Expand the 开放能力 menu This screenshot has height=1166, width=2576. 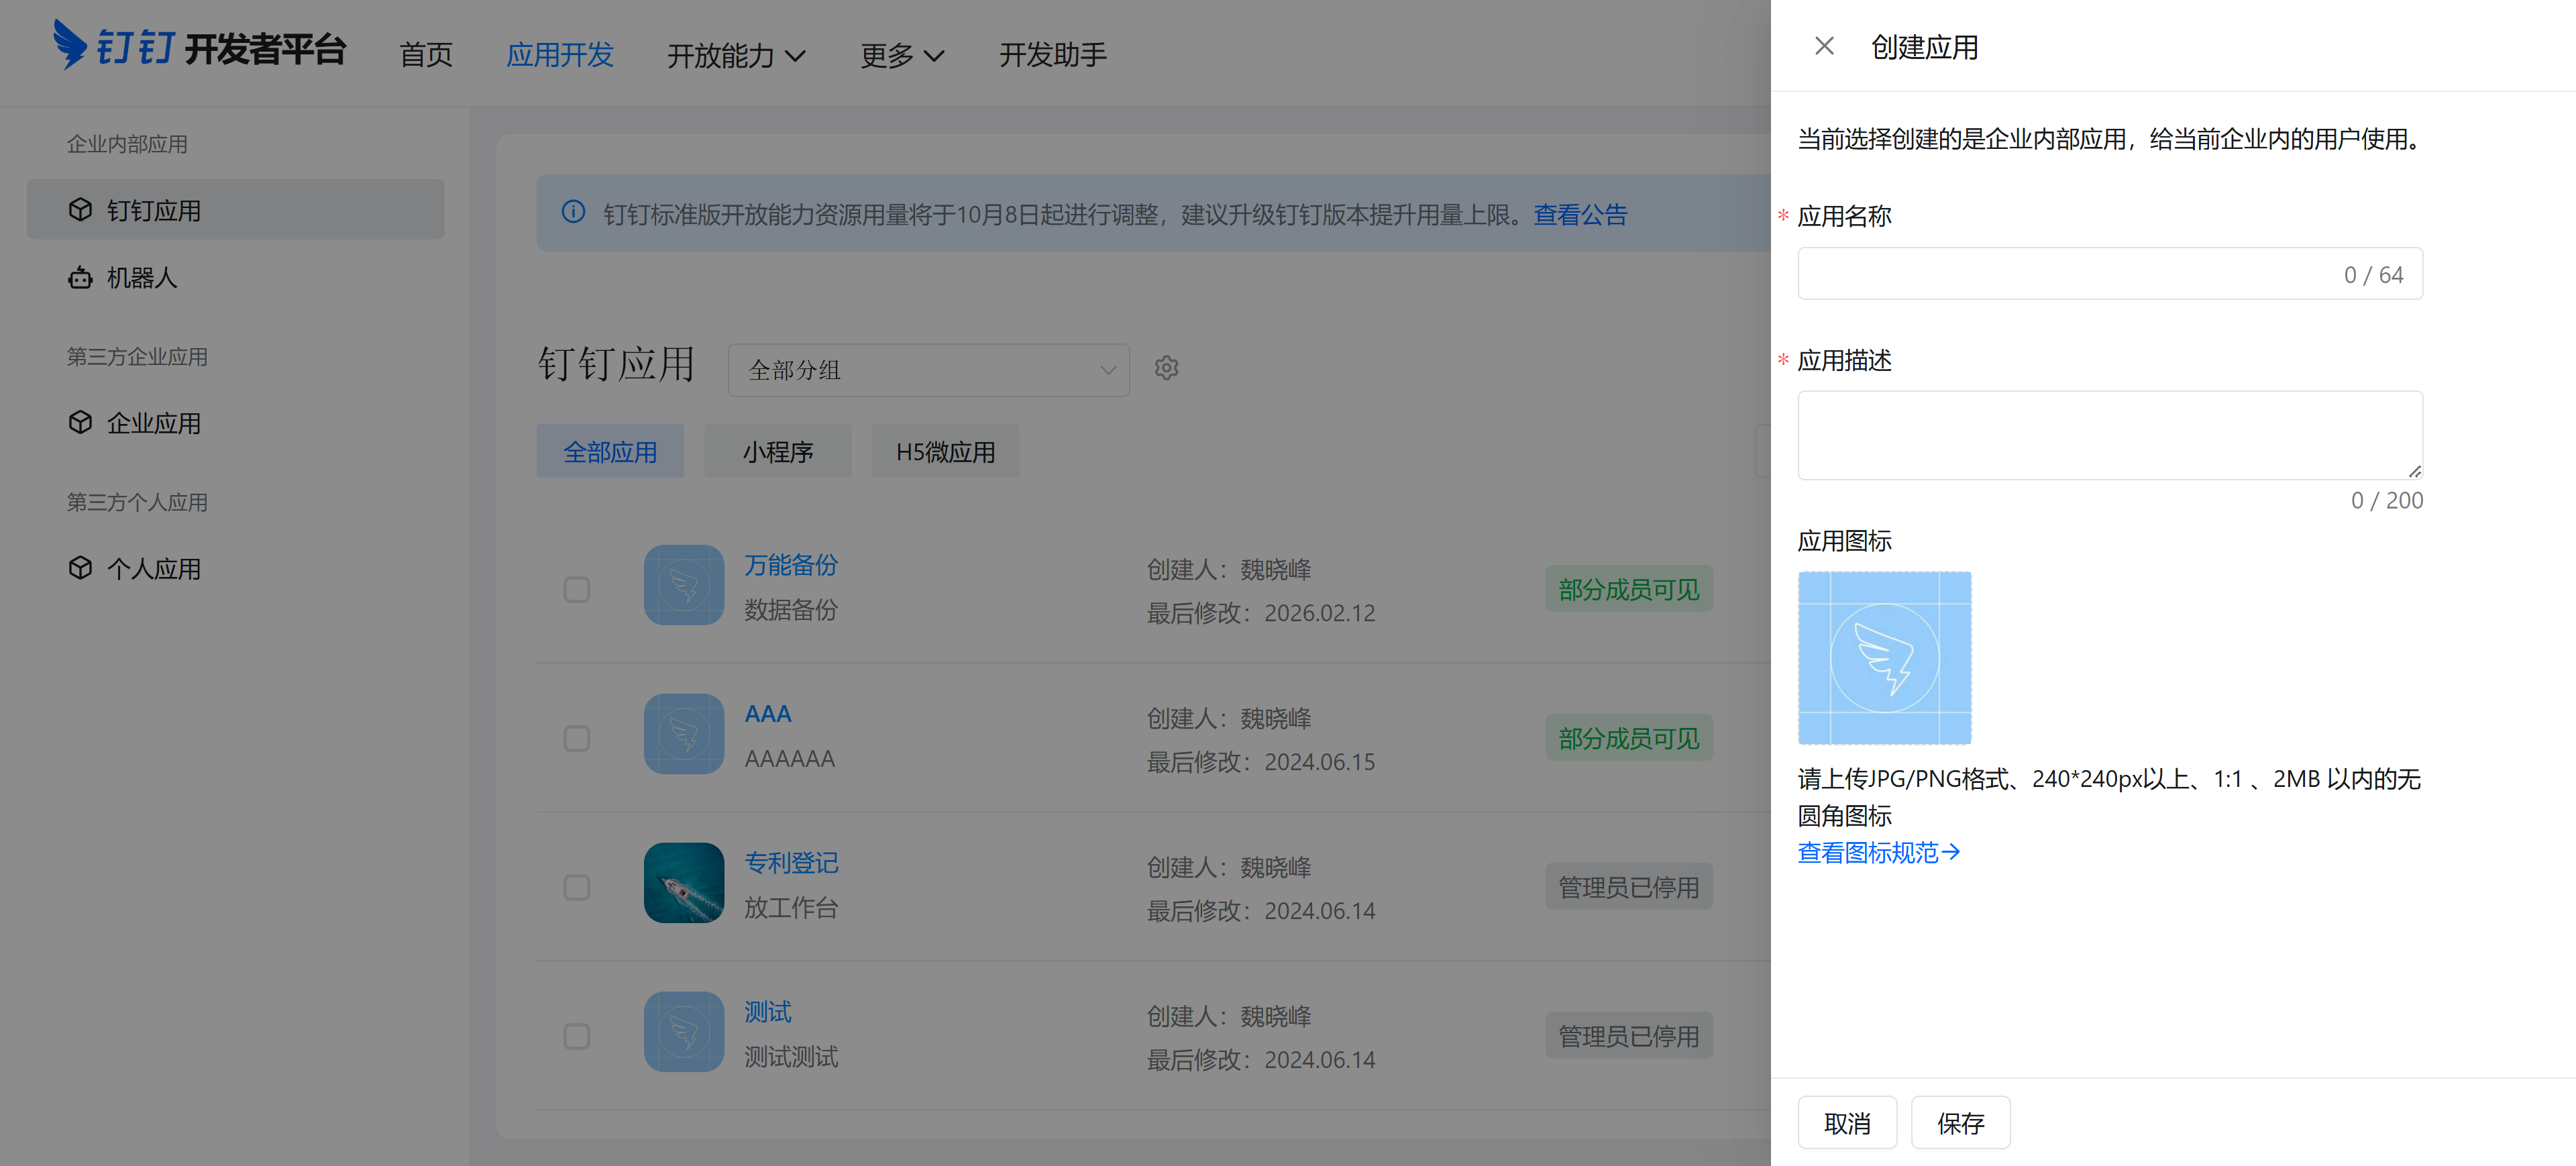tap(736, 55)
